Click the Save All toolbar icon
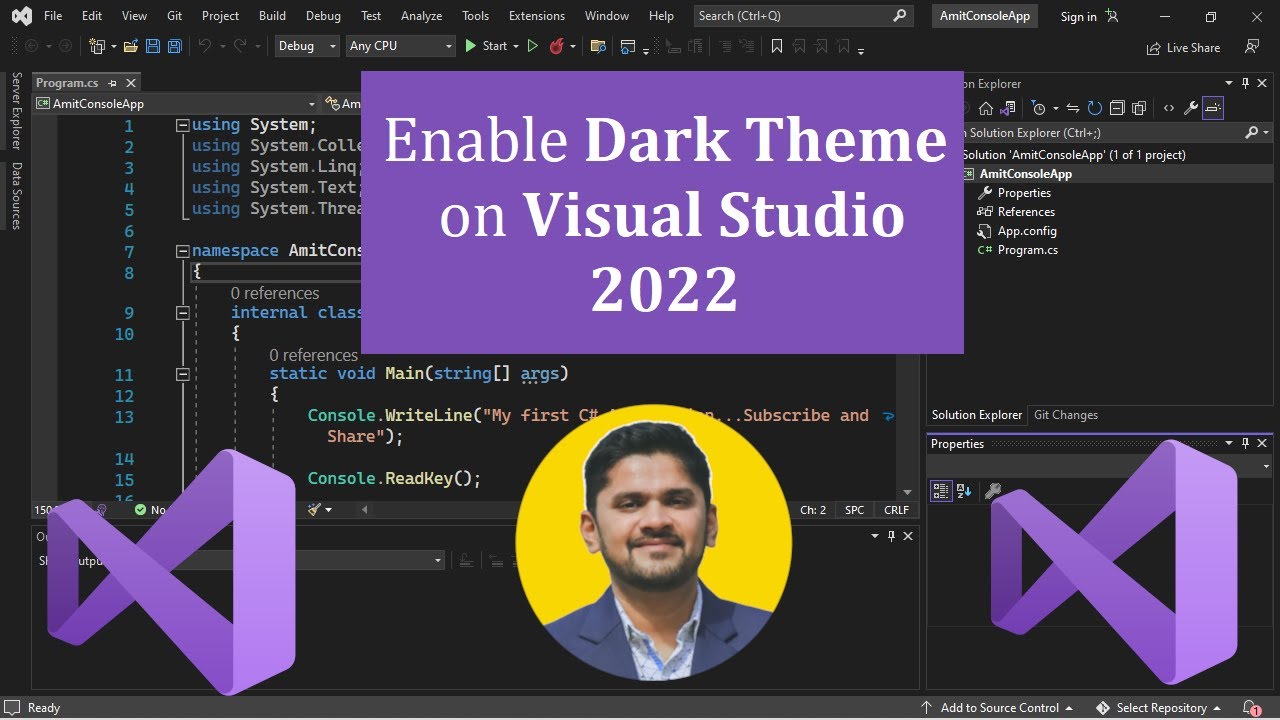The image size is (1280, 720). pyautogui.click(x=174, y=46)
